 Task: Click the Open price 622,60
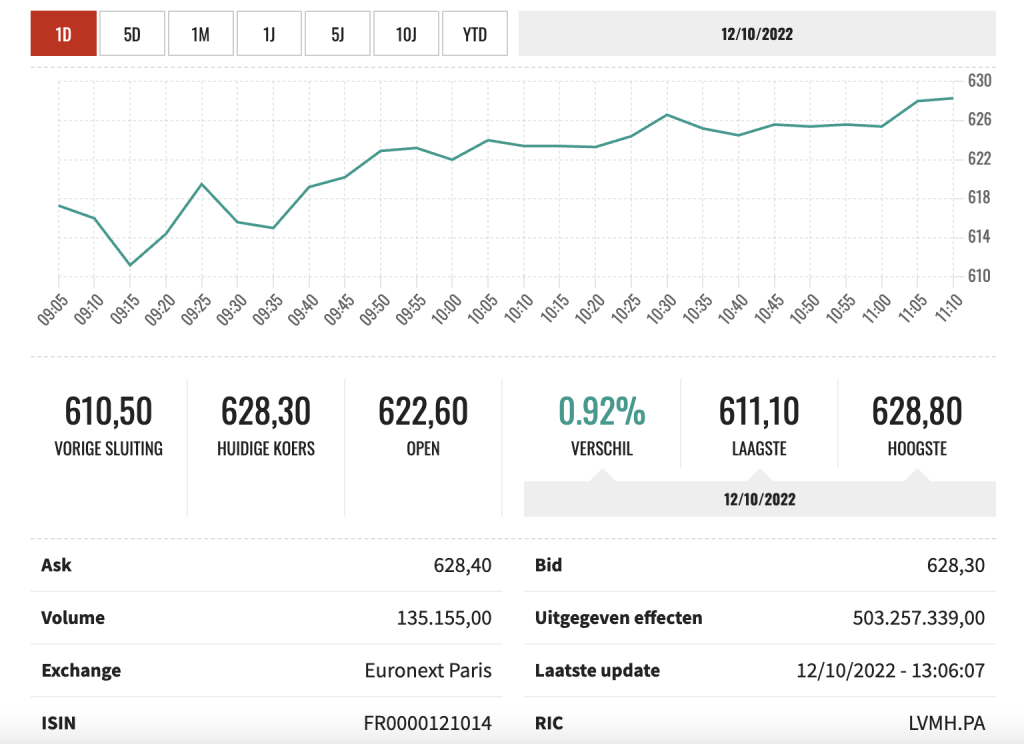click(x=423, y=411)
